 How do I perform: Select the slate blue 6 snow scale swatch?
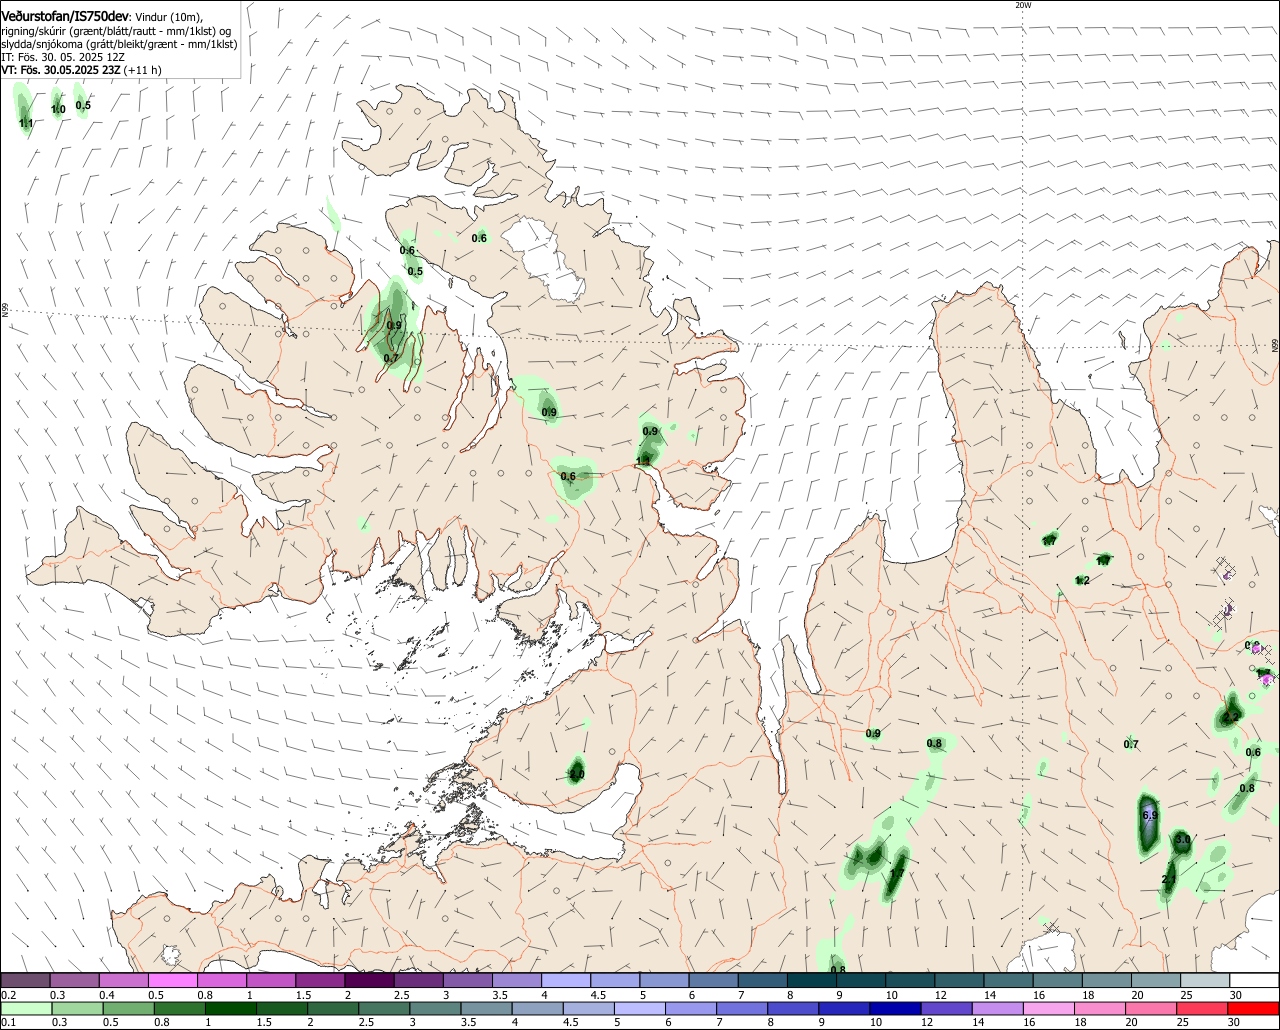[714, 980]
